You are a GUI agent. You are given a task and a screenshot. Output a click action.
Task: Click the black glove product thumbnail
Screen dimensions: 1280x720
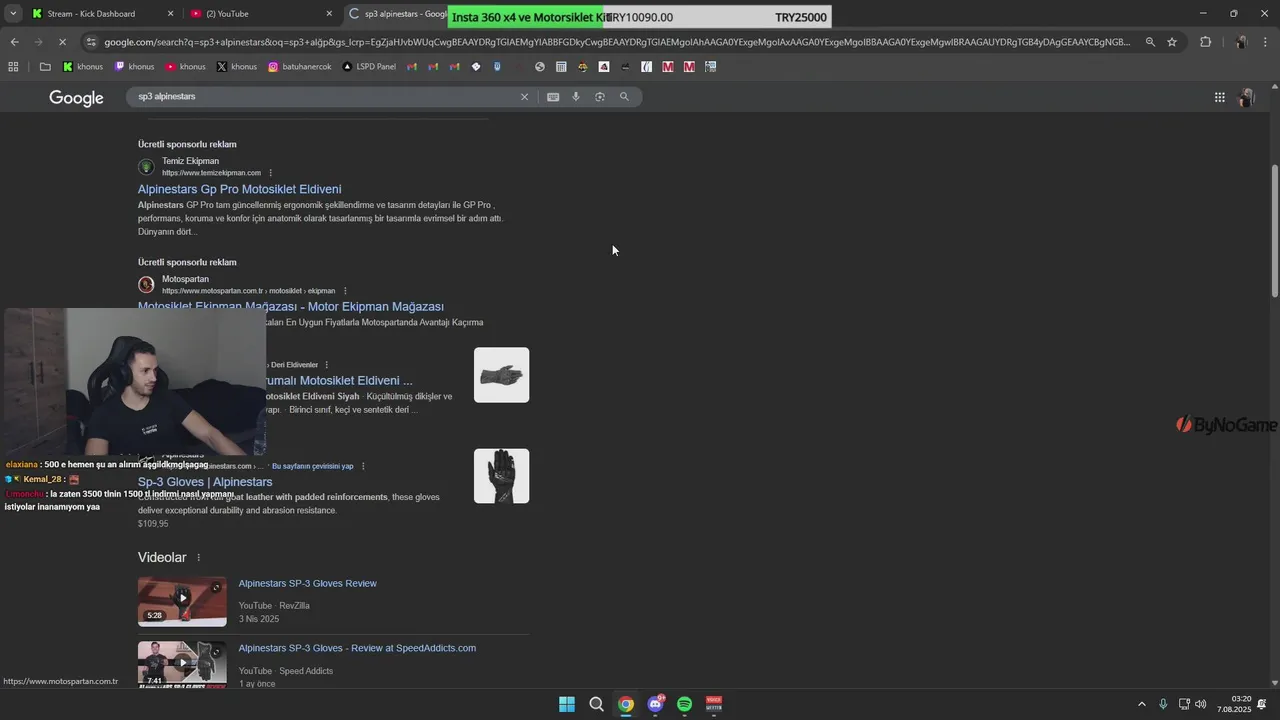(501, 375)
